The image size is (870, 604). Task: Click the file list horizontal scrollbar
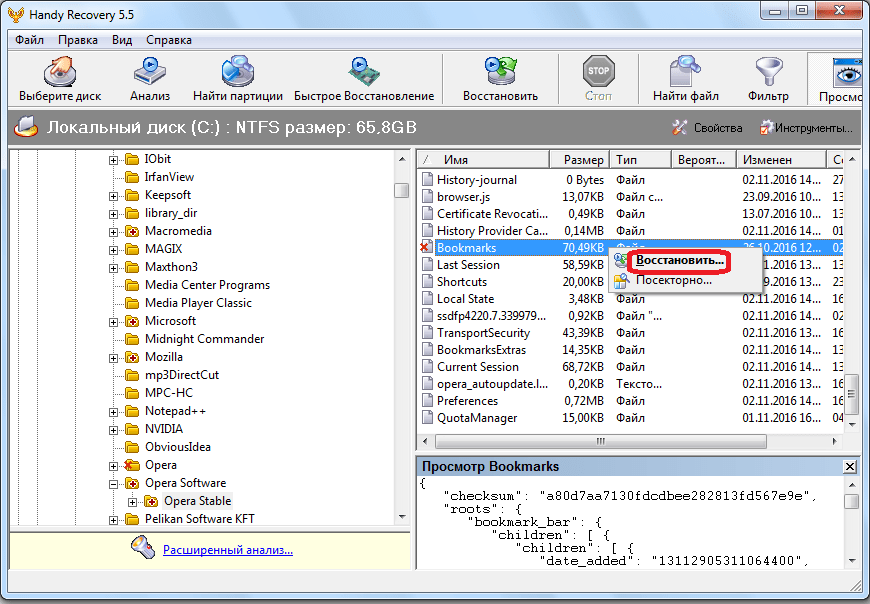pyautogui.click(x=600, y=441)
